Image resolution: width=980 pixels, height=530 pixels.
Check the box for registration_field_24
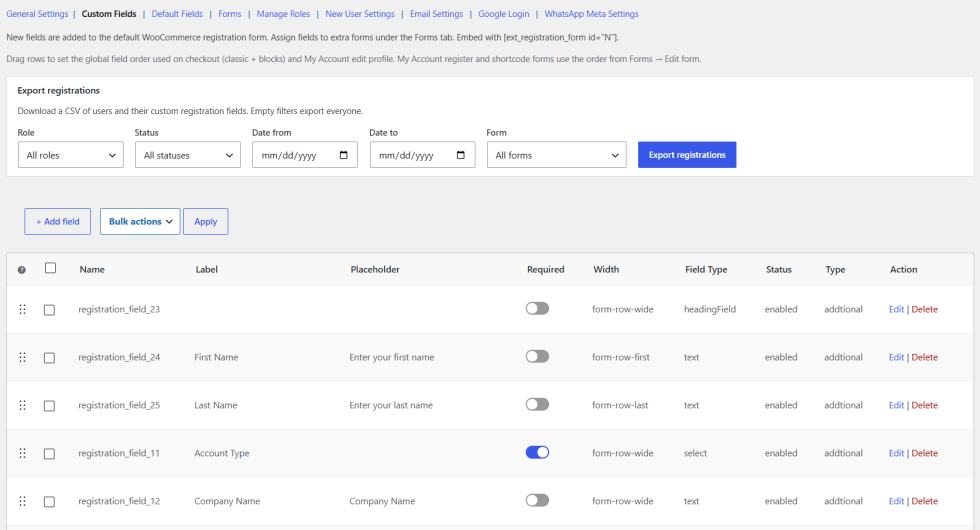pos(49,358)
